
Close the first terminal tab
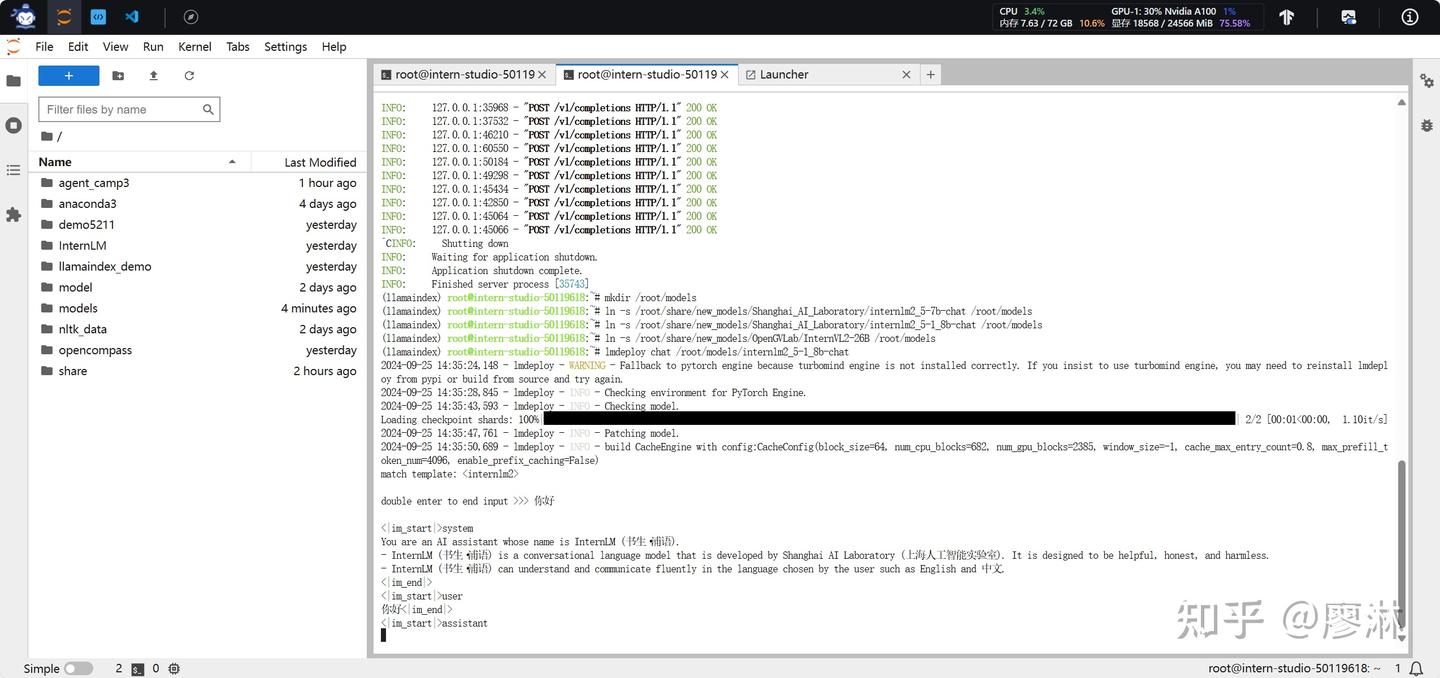click(x=542, y=74)
